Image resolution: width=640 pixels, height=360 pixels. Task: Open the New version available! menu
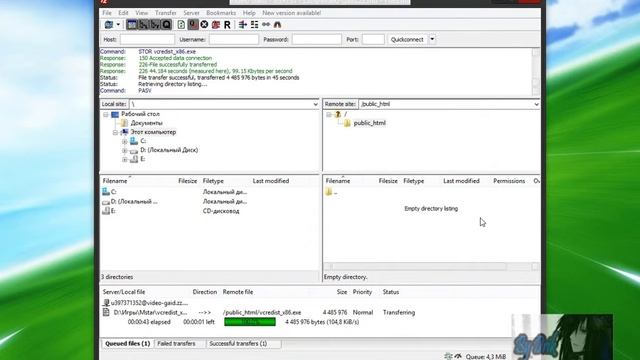(291, 13)
